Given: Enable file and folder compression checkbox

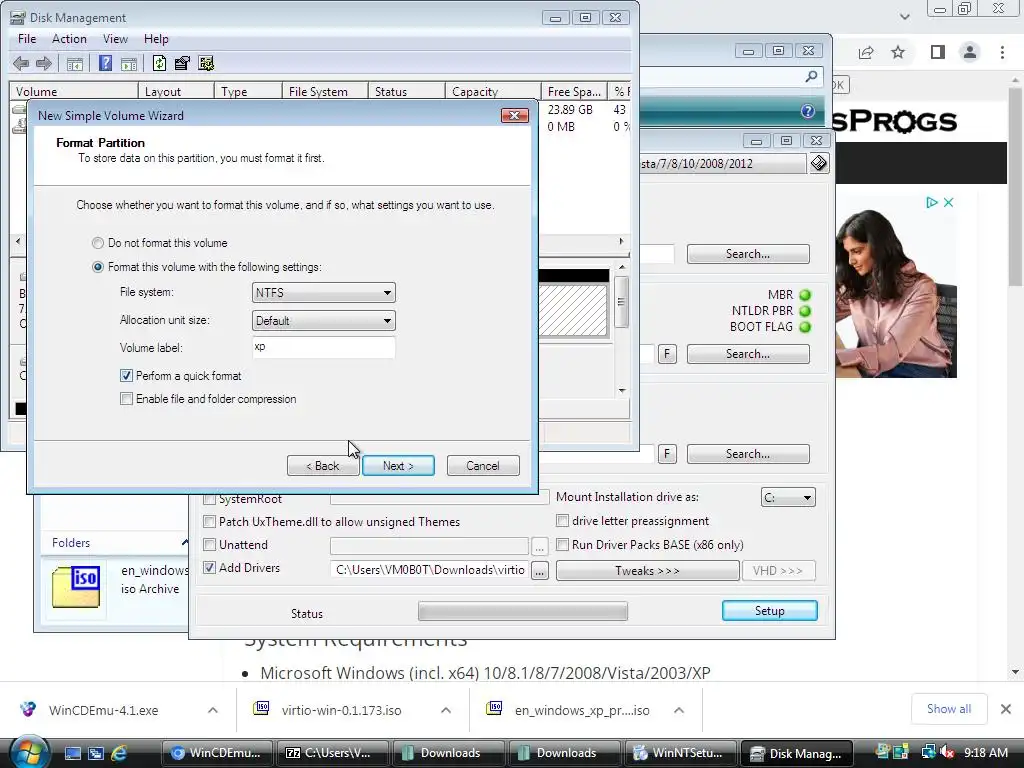Looking at the screenshot, I should coord(127,398).
